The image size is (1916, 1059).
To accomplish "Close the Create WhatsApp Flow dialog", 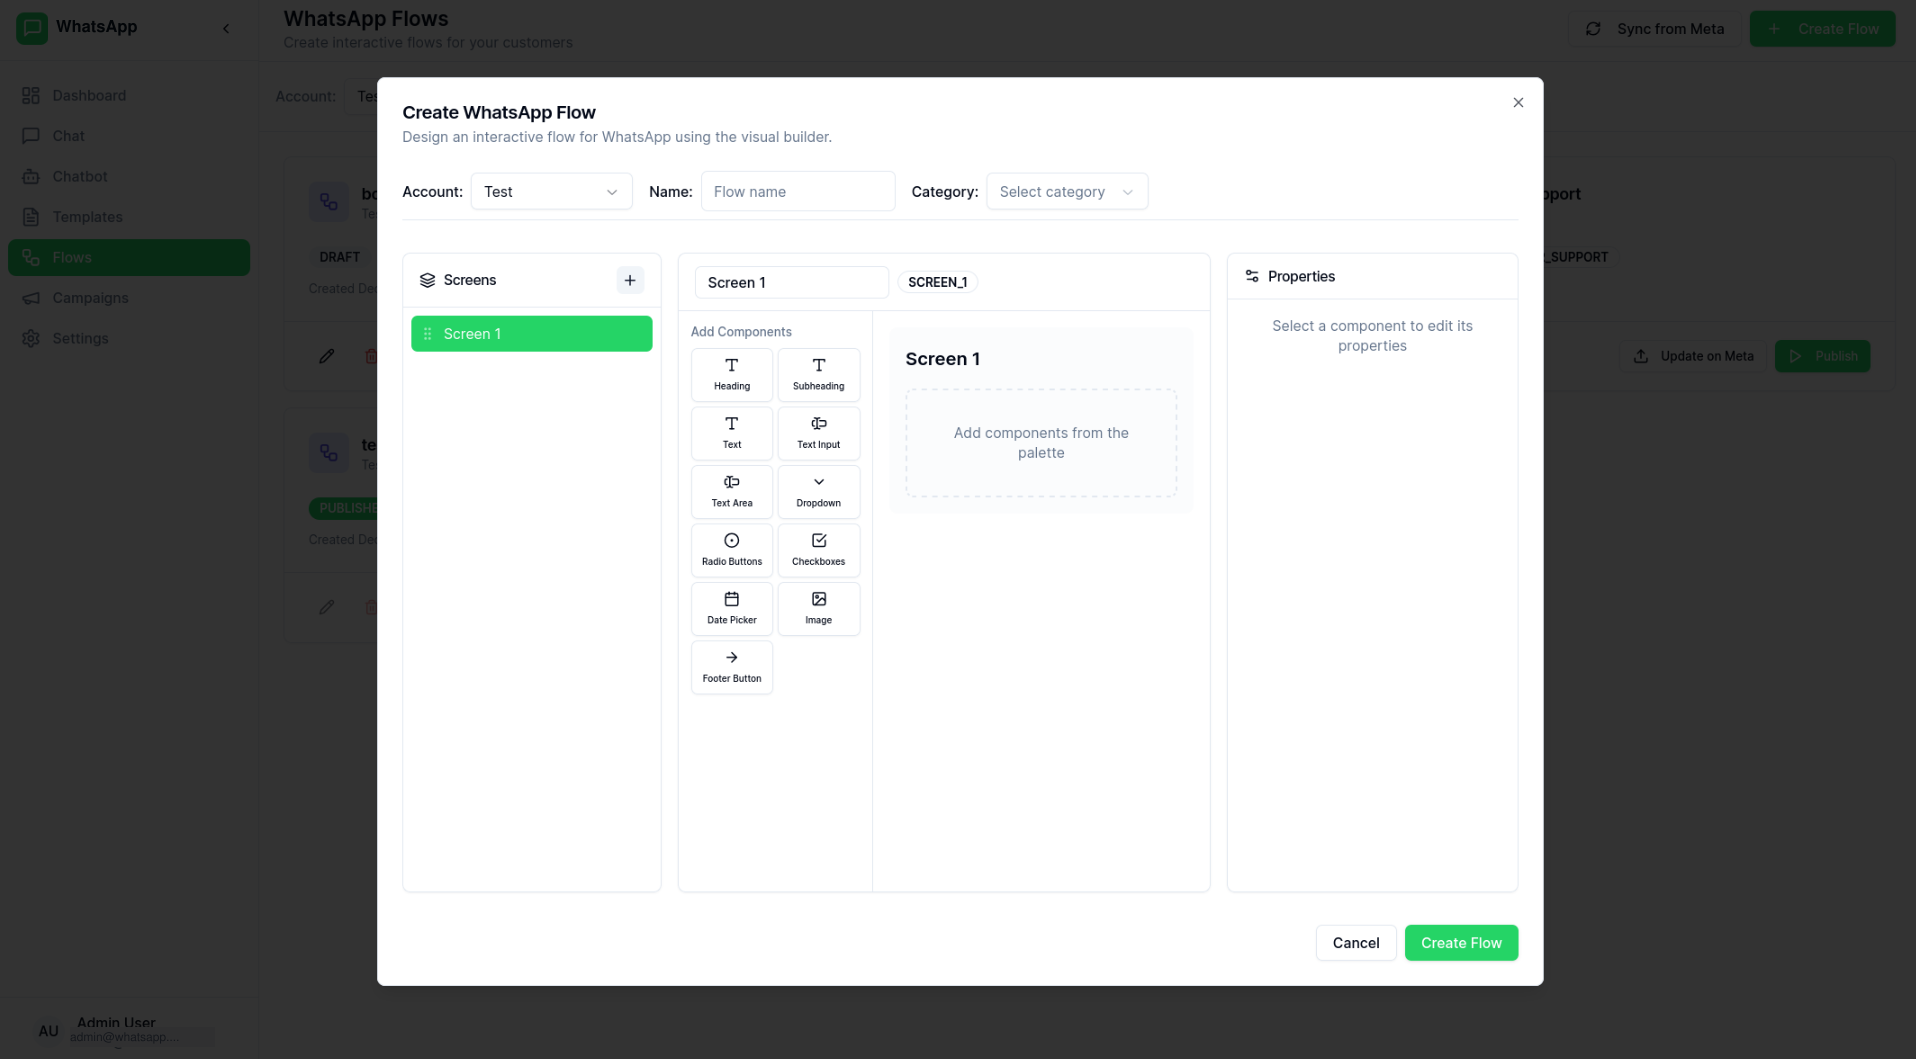I will point(1518,102).
